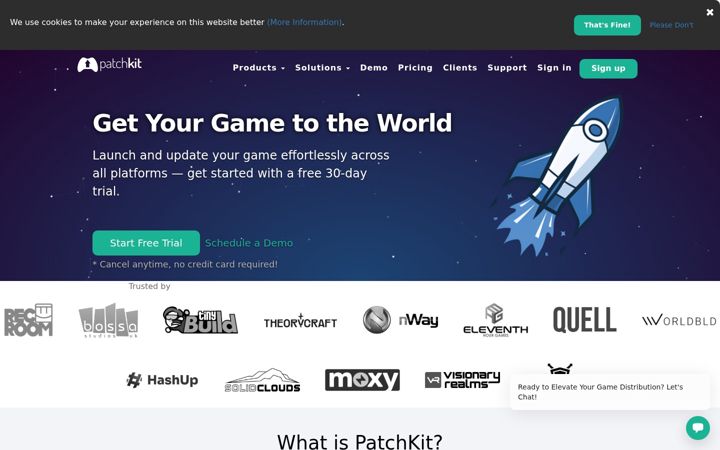This screenshot has height=450, width=720.
Task: Click the Worldbld logo
Action: 681,321
